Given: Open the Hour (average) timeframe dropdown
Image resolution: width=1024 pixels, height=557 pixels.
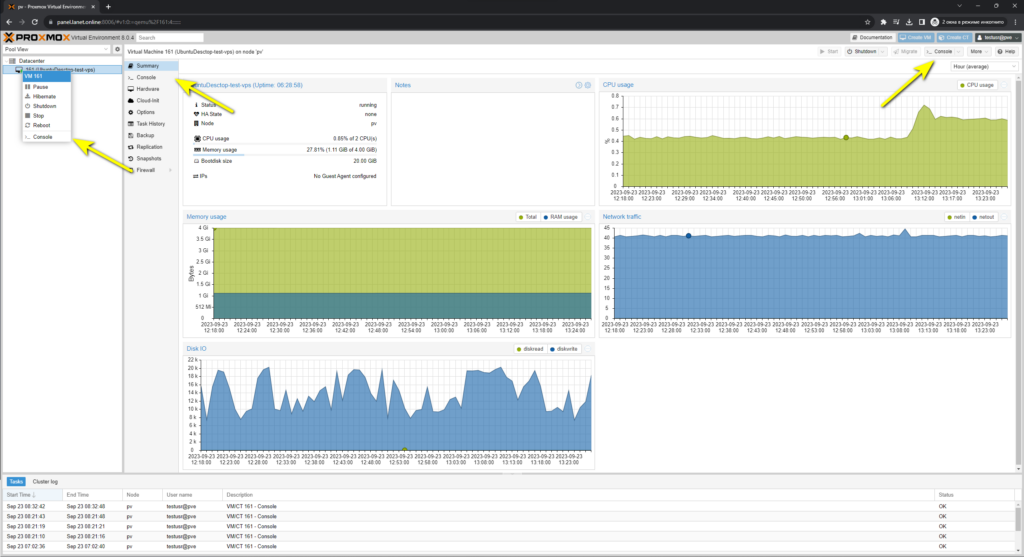Looking at the screenshot, I should coord(983,66).
